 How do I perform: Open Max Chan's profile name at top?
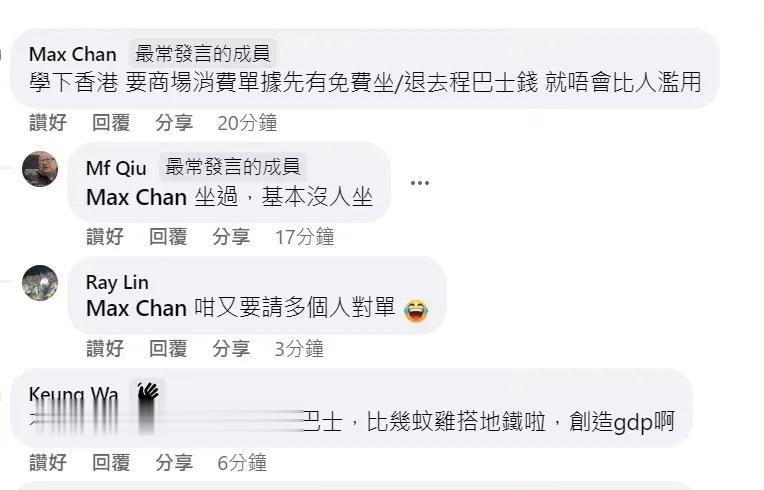click(73, 54)
